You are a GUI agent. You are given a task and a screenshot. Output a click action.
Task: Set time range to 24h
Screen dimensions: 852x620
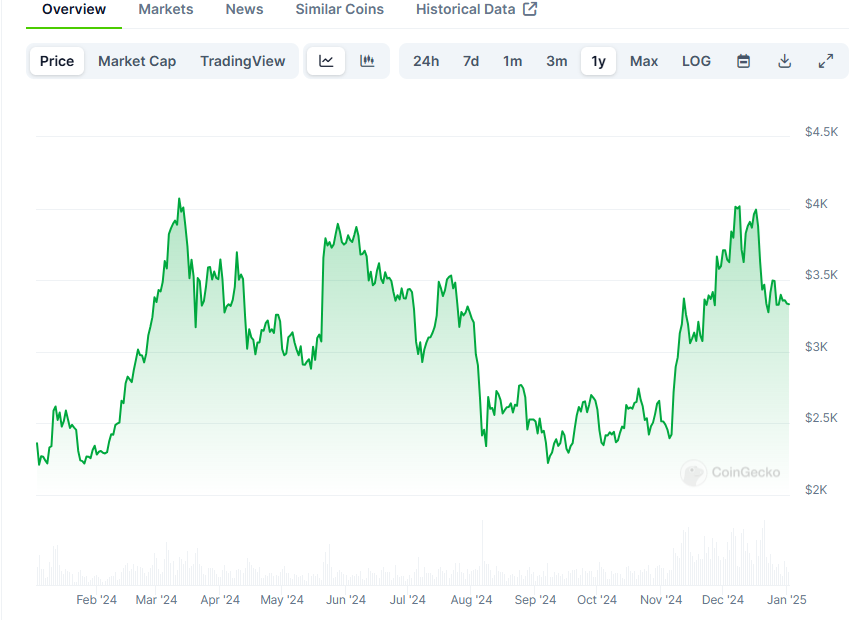pyautogui.click(x=426, y=61)
